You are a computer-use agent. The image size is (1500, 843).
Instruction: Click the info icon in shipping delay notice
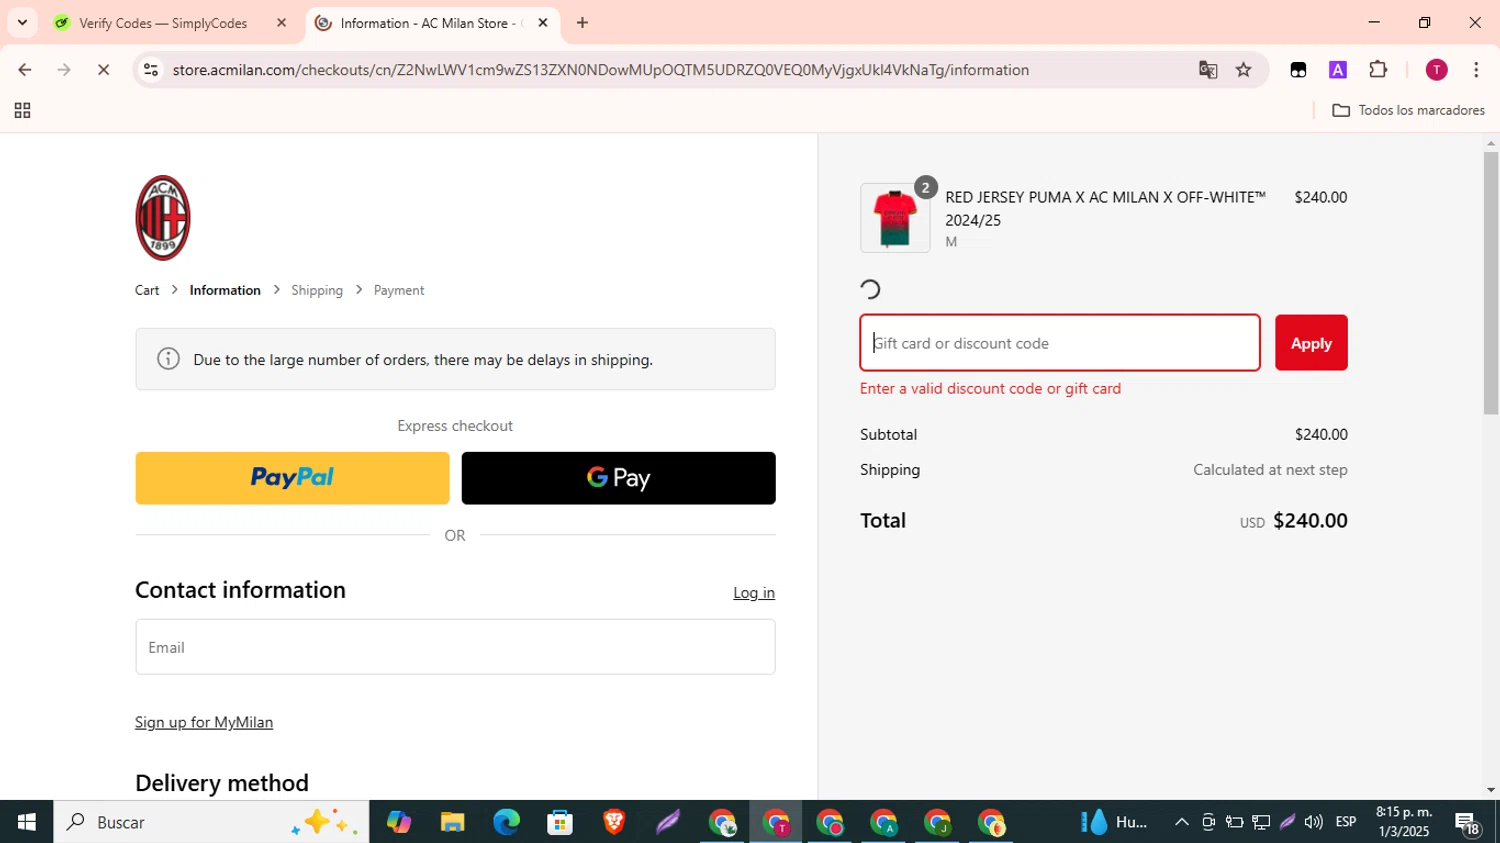coord(168,359)
